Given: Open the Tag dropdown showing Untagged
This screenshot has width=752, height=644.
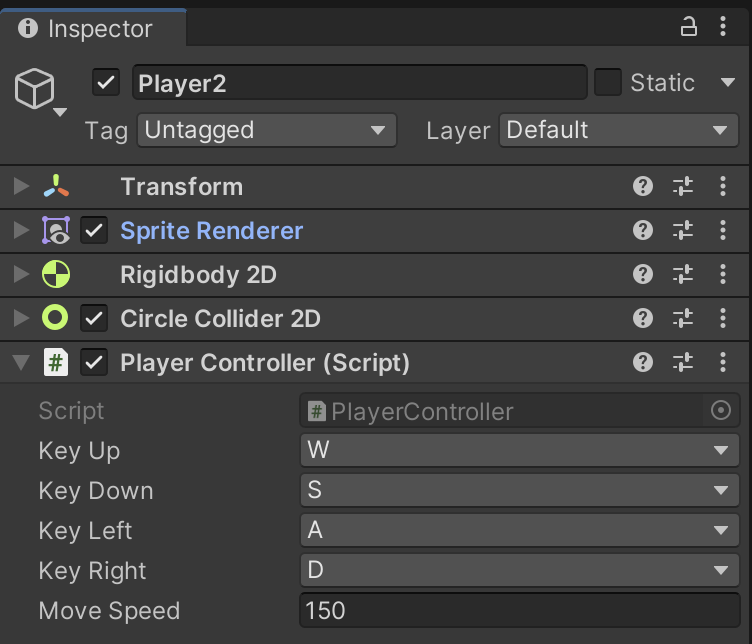Looking at the screenshot, I should (266, 130).
